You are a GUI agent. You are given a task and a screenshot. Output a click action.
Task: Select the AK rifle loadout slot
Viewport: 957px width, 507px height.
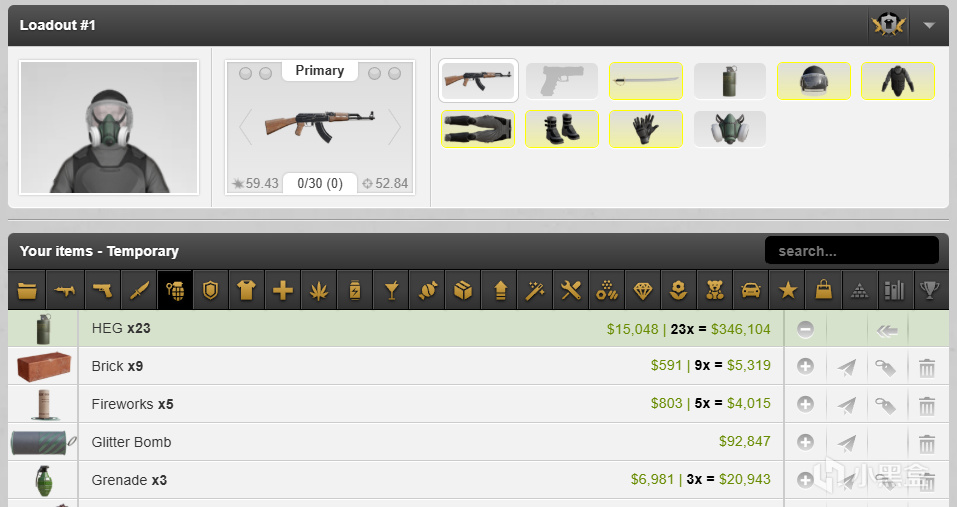tap(478, 81)
